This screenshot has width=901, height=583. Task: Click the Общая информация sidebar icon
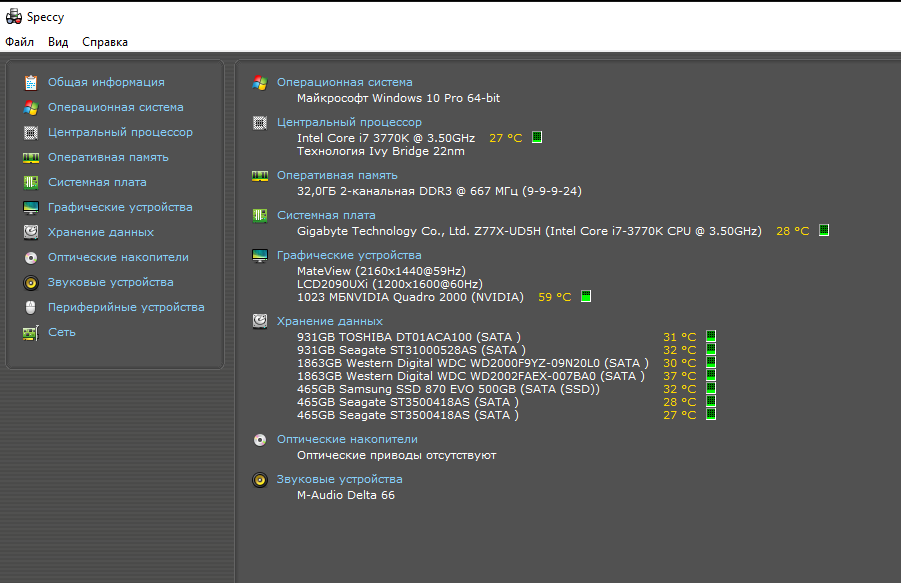(31, 83)
